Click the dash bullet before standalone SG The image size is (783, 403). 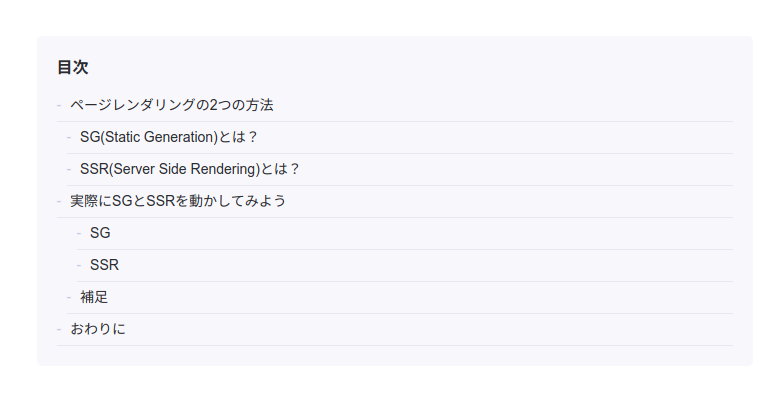coord(80,233)
